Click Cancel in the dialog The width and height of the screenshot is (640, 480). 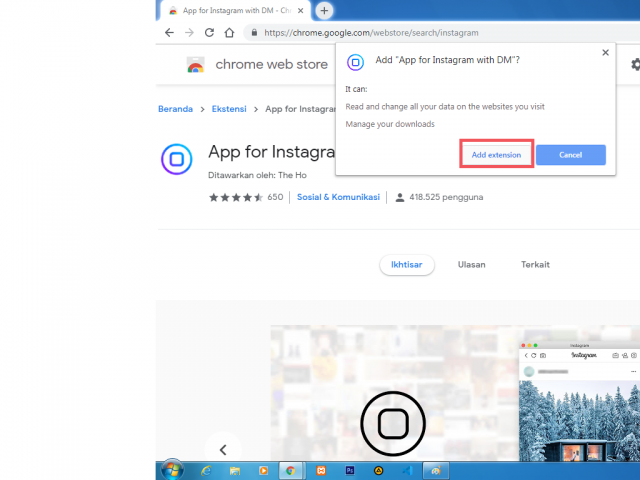coord(571,155)
